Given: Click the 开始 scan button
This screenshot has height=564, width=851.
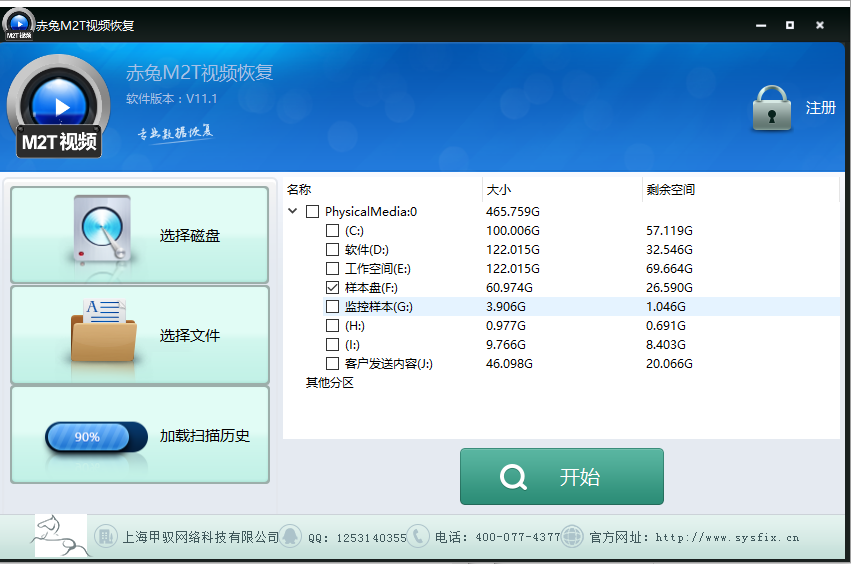Looking at the screenshot, I should point(562,477).
